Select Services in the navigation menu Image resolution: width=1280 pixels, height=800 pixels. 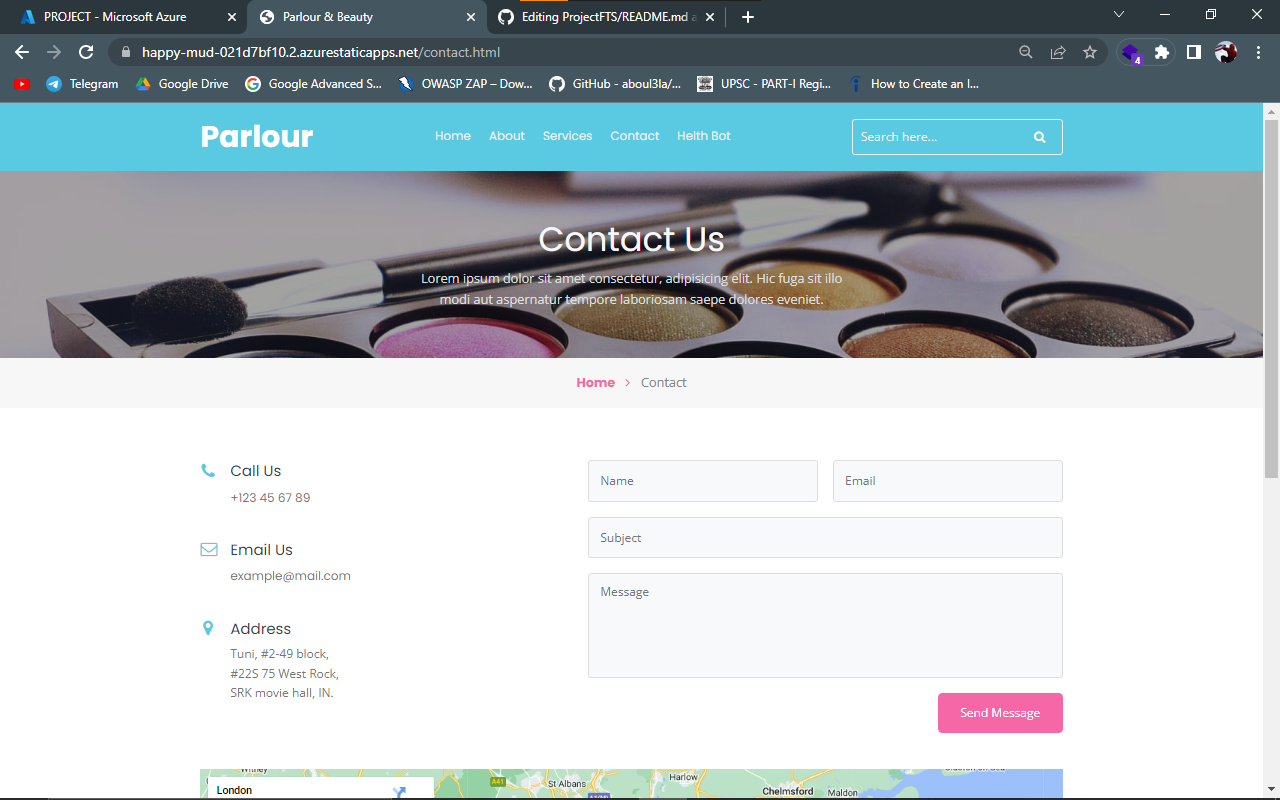pos(567,136)
